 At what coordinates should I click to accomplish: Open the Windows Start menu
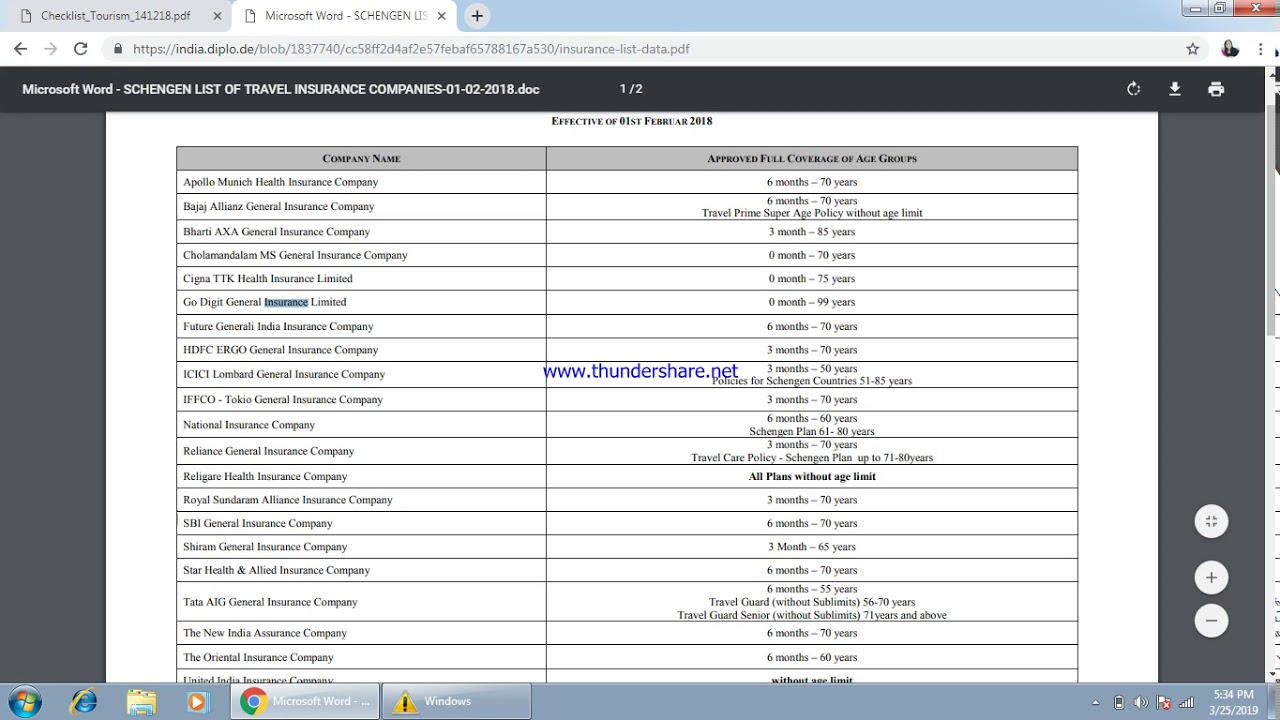pos(26,701)
